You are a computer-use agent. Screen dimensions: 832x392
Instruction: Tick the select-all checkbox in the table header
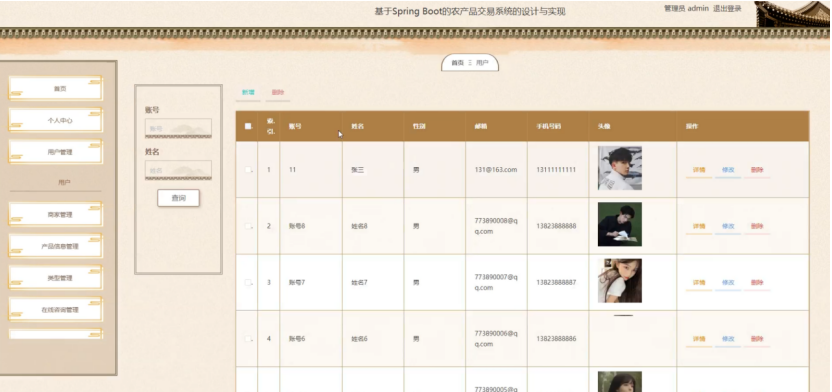pyautogui.click(x=248, y=126)
